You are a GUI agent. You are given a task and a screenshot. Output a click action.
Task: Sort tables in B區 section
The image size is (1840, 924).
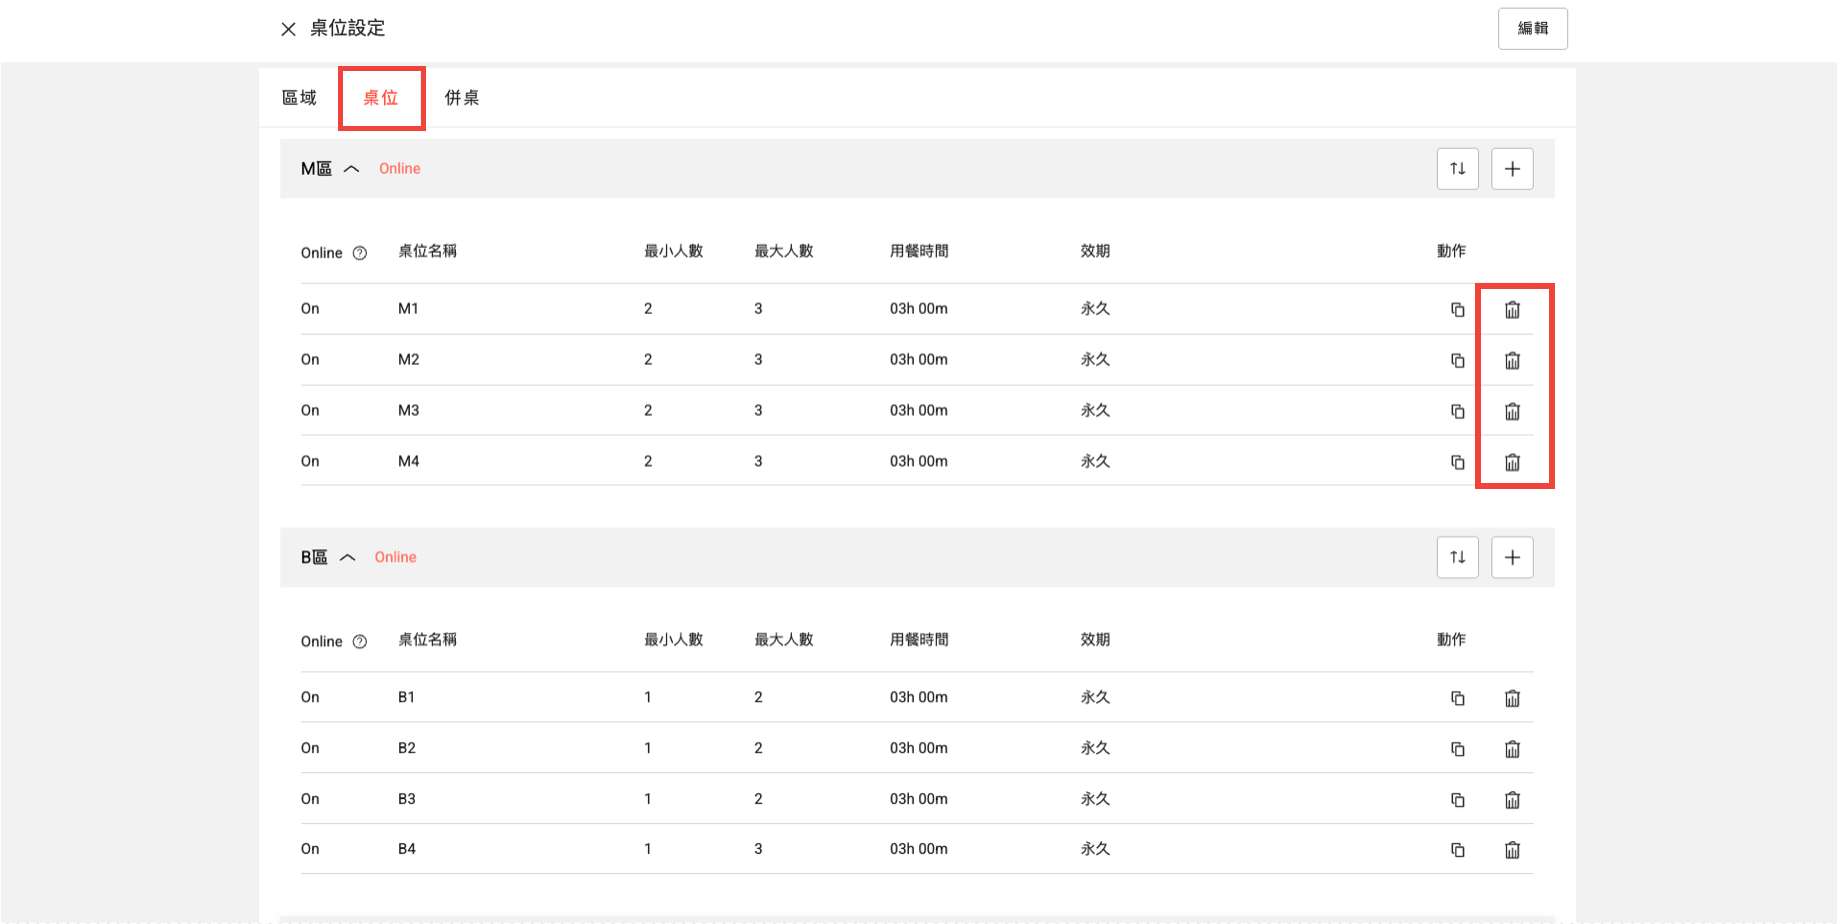click(1457, 557)
